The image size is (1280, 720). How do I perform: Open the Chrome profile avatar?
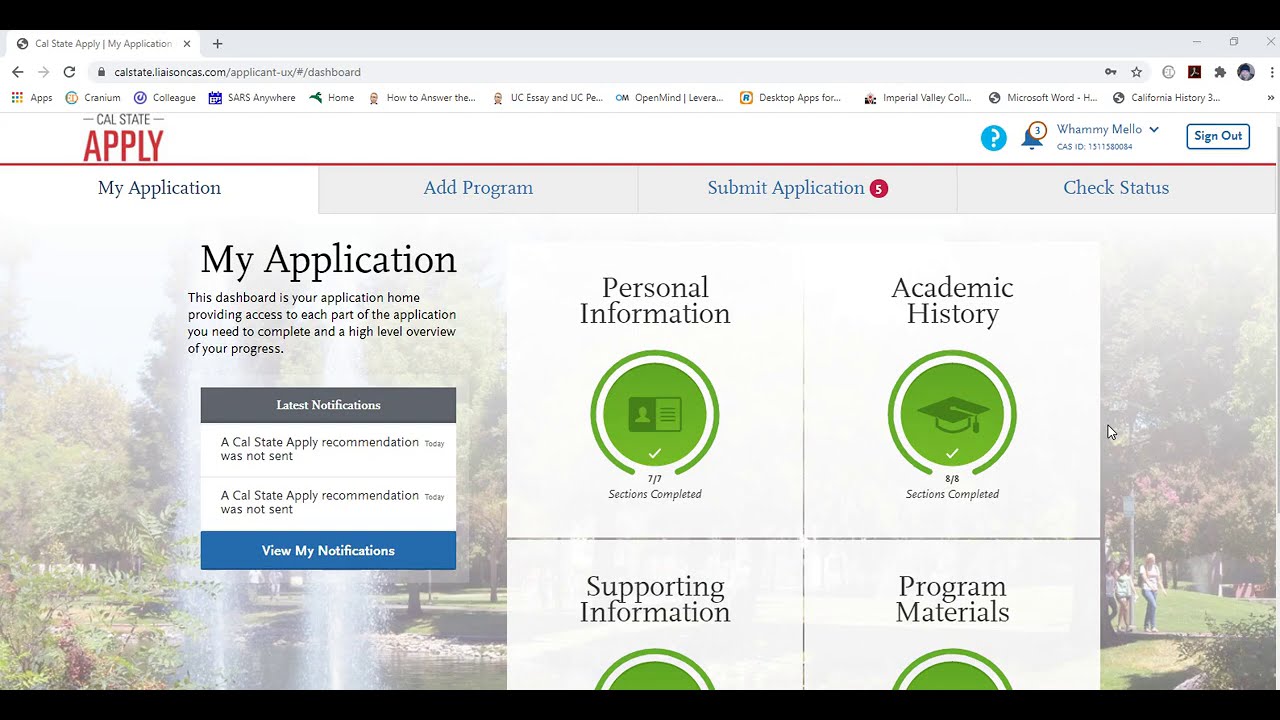[1246, 72]
